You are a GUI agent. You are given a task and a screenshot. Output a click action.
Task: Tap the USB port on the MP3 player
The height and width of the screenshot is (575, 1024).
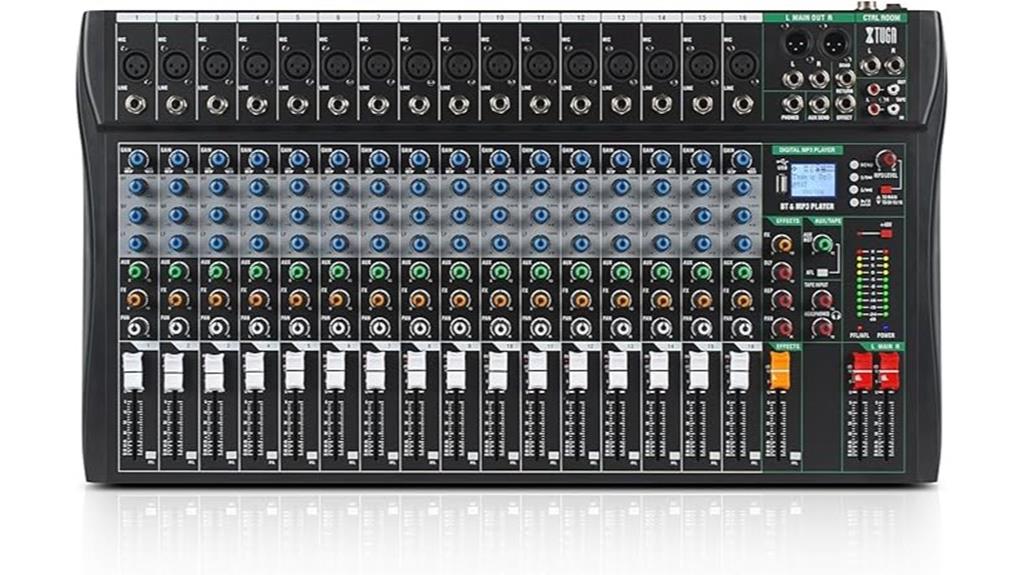781,185
